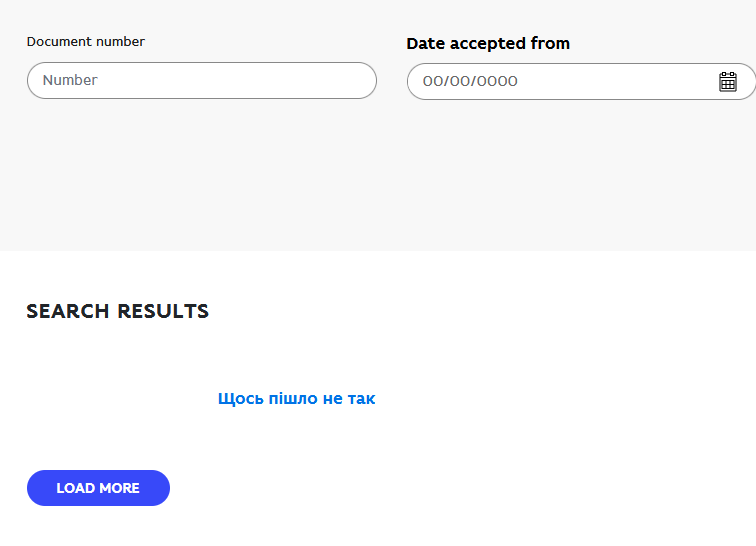Screen dimensions: 756x546
Task: Click the text label above the Number field
Action: [85, 42]
